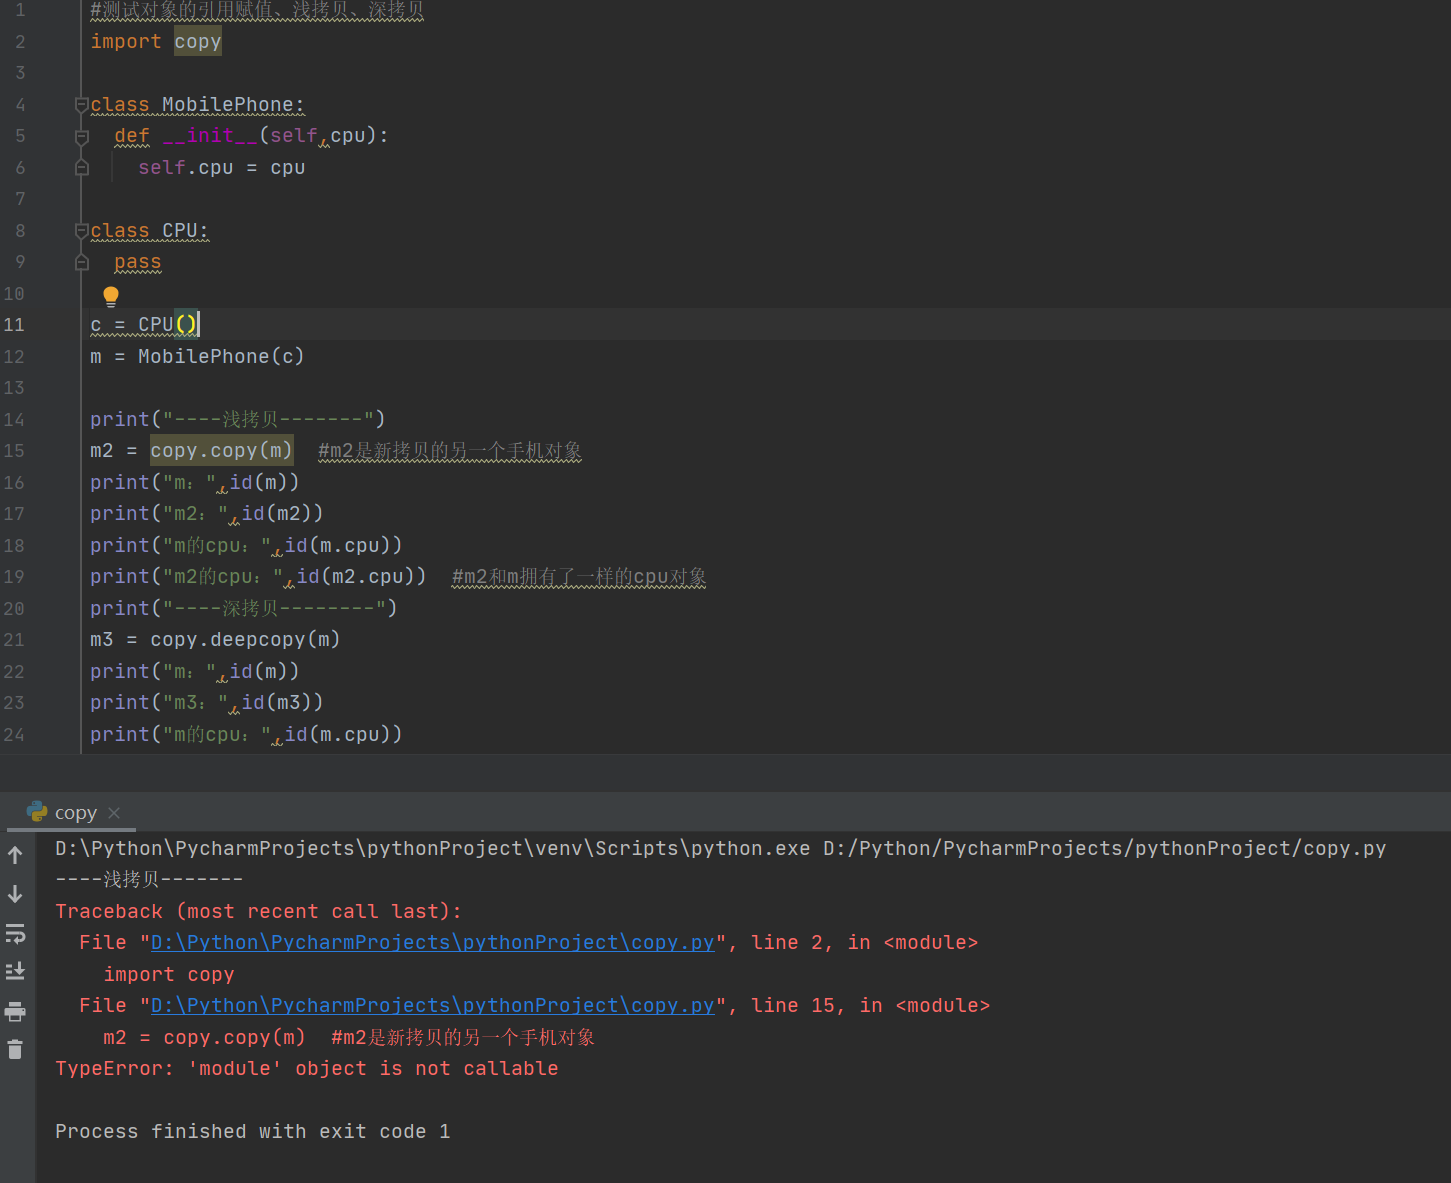Open copy.py link for line 15 traceback
This screenshot has height=1183, width=1451.
coord(433,1006)
